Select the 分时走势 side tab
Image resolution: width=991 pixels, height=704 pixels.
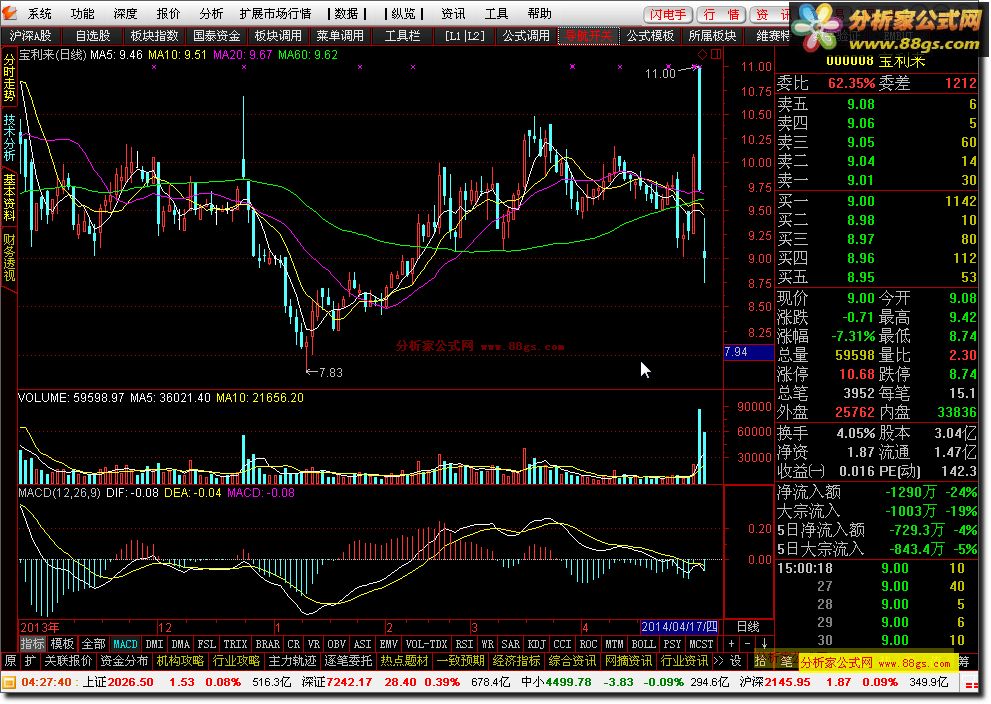coord(9,78)
